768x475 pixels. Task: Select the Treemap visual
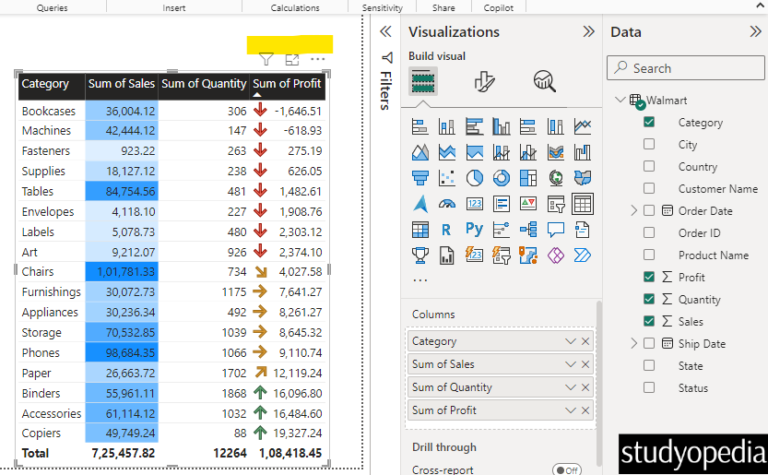click(528, 178)
